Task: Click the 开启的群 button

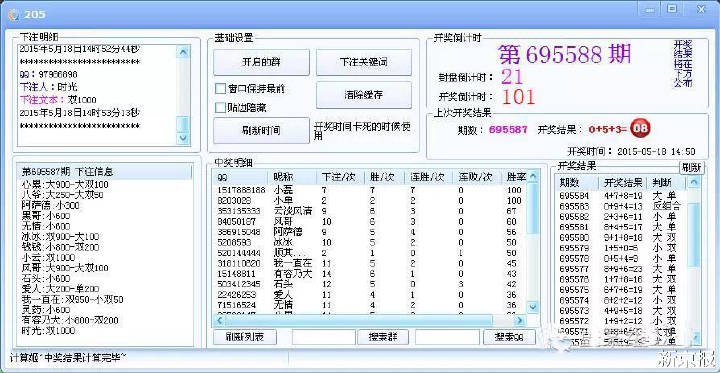Action: (261, 62)
